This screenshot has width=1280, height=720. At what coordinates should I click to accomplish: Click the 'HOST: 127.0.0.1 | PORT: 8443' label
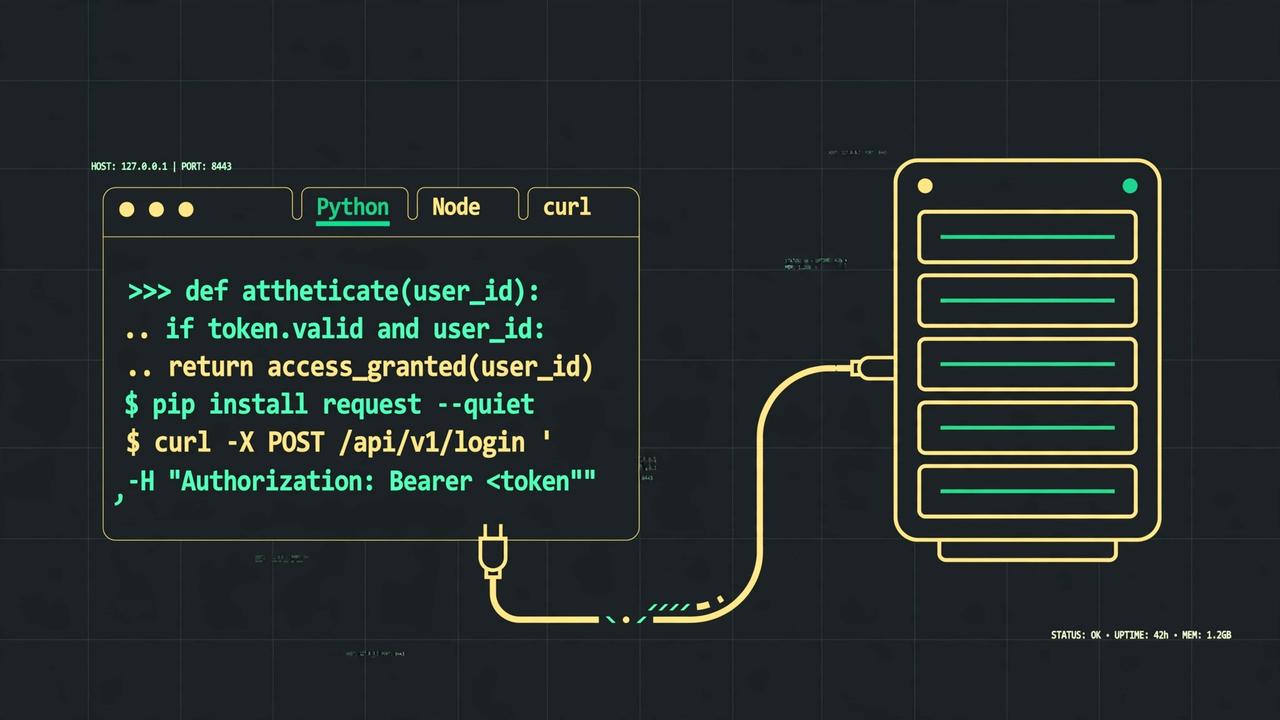click(x=161, y=166)
